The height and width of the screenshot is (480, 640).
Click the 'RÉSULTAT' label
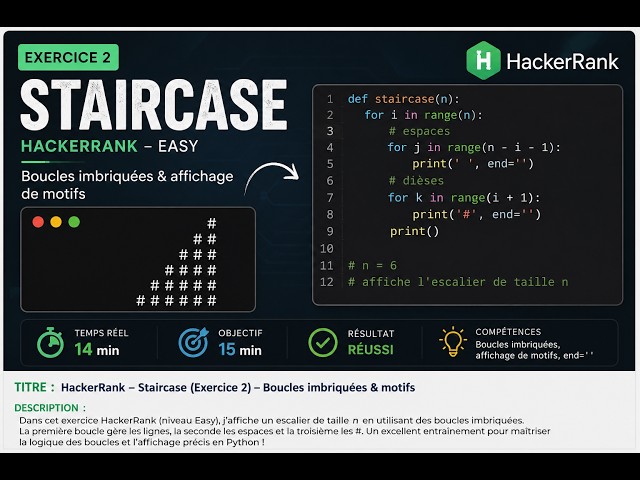371,333
